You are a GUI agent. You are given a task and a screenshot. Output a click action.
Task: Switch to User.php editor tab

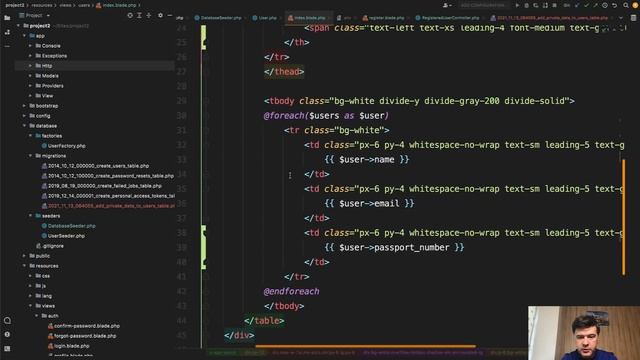pos(265,18)
